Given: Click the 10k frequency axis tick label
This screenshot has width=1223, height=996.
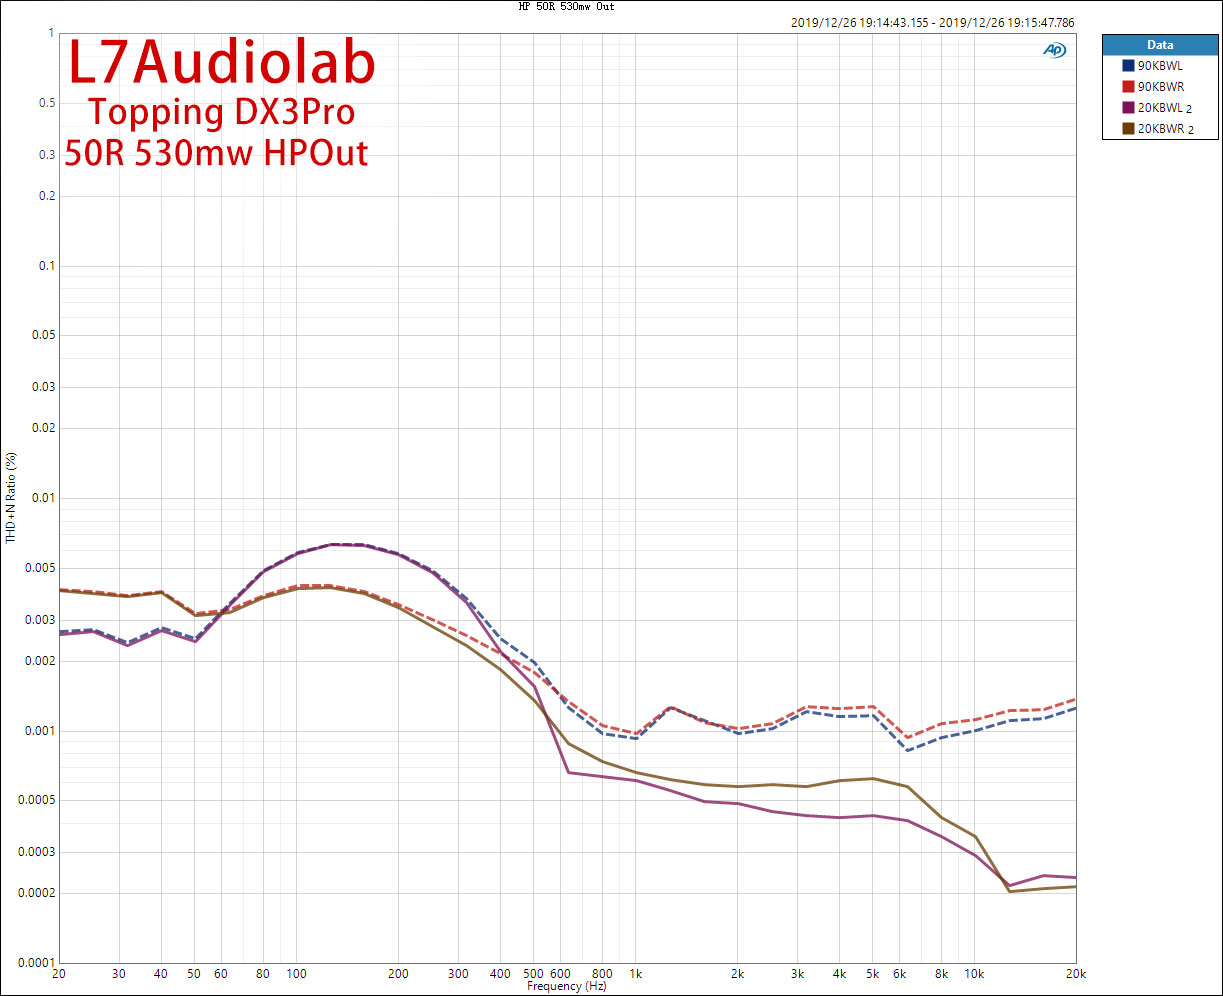Looking at the screenshot, I should tap(973, 973).
